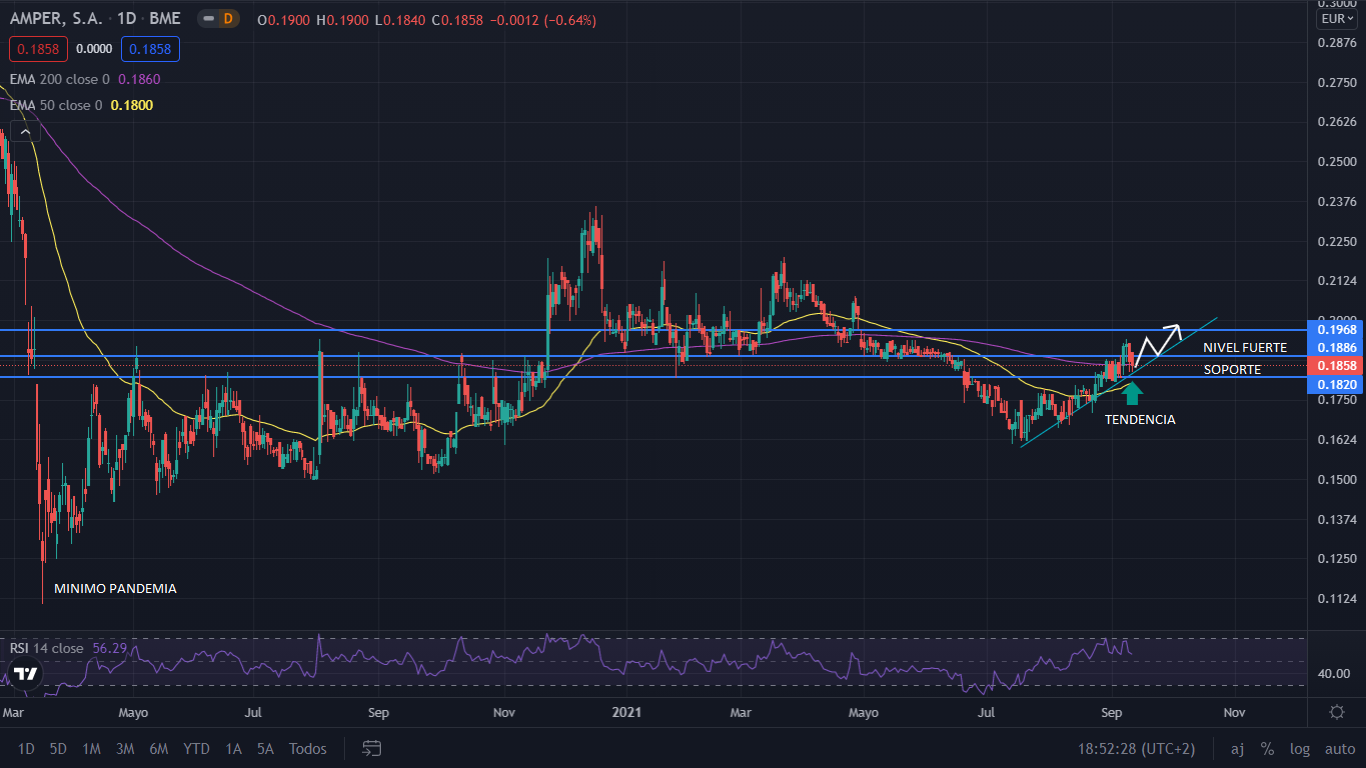
Task: Click the TradingView logo icon
Action: coord(26,673)
